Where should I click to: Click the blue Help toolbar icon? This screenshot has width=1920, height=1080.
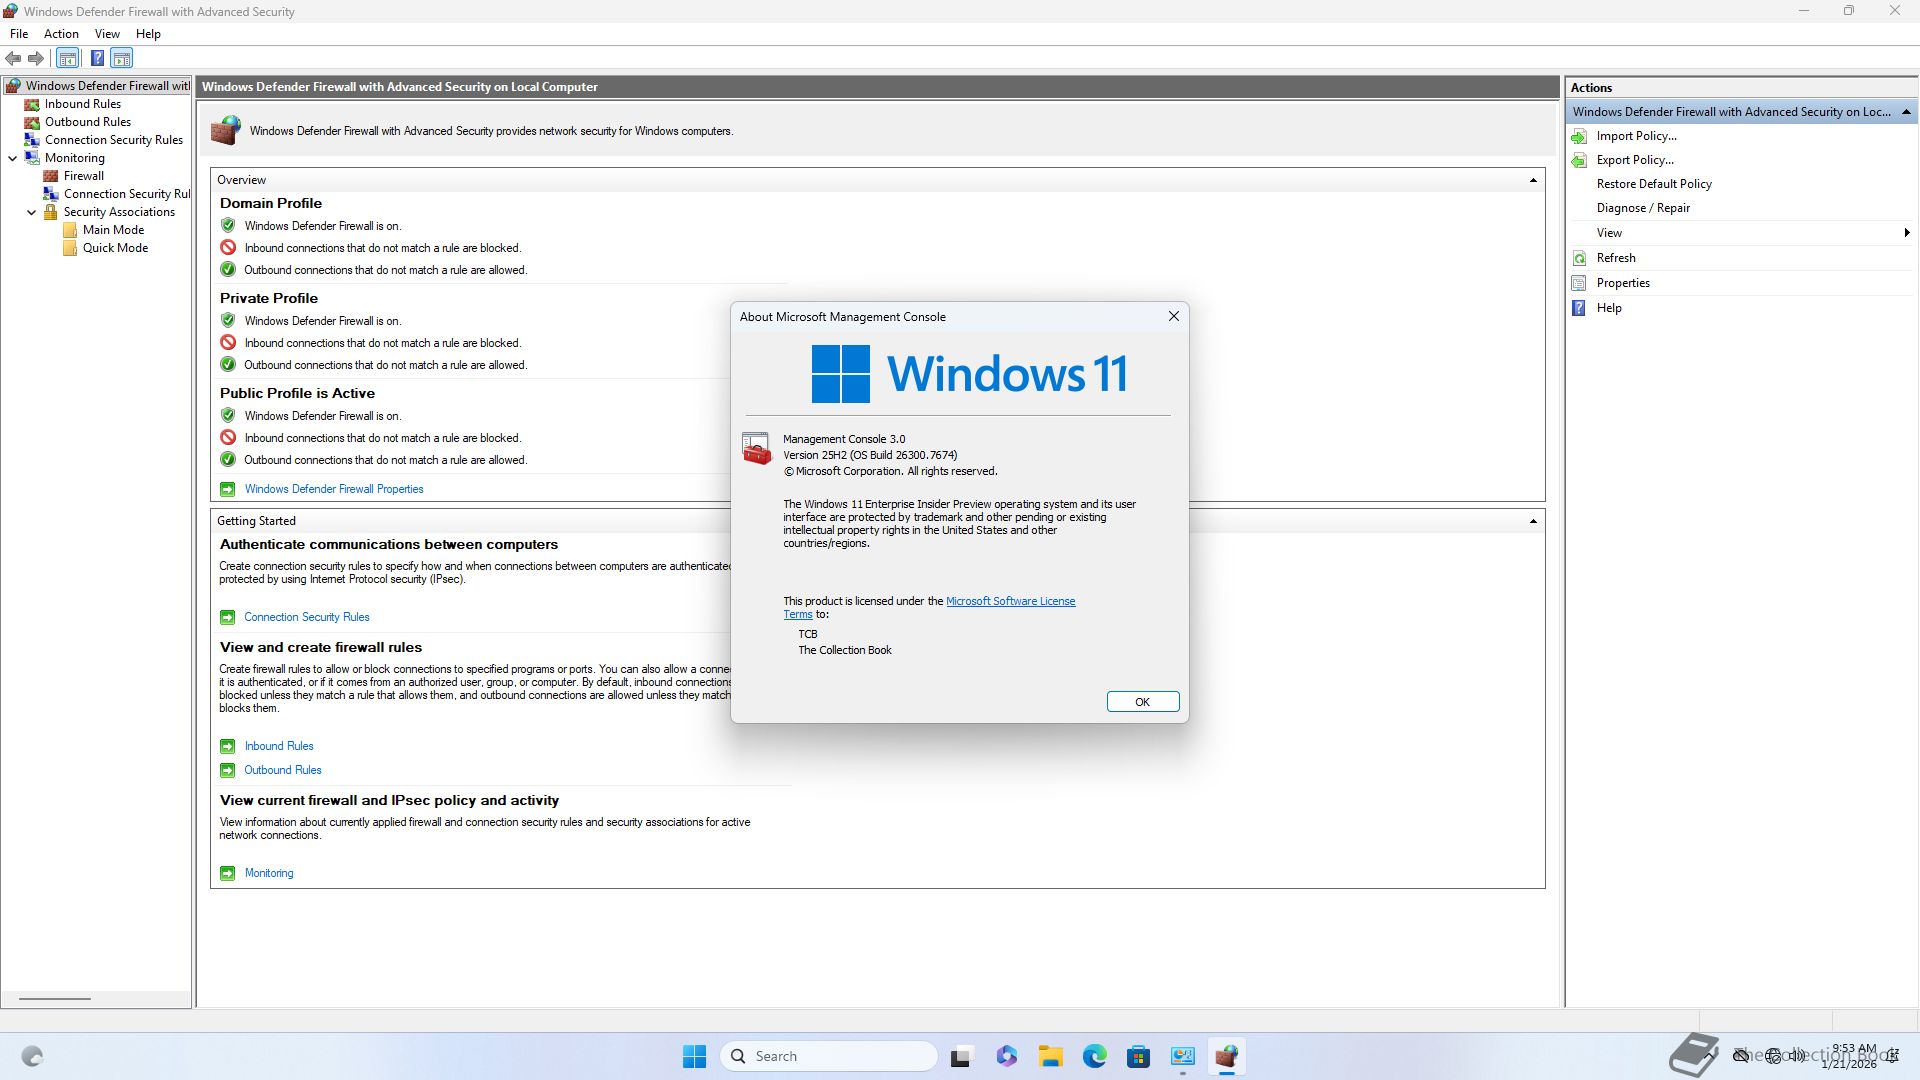pyautogui.click(x=97, y=58)
